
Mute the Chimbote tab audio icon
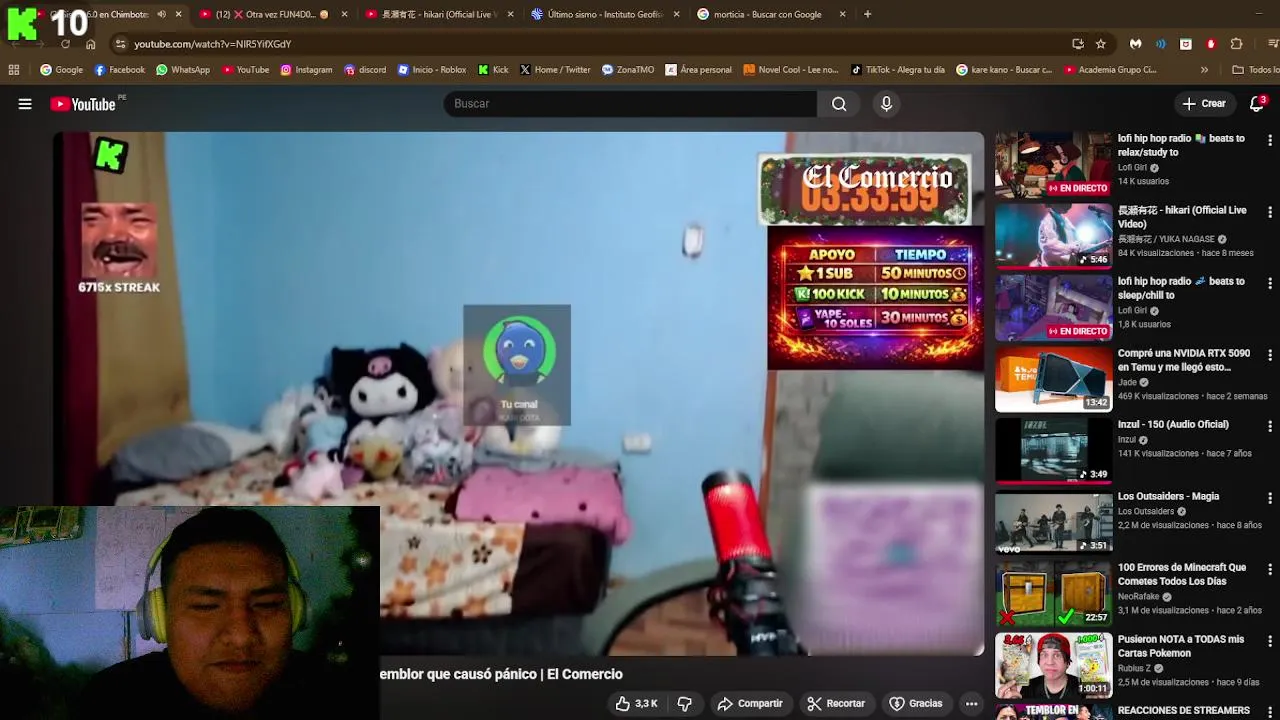click(x=161, y=14)
